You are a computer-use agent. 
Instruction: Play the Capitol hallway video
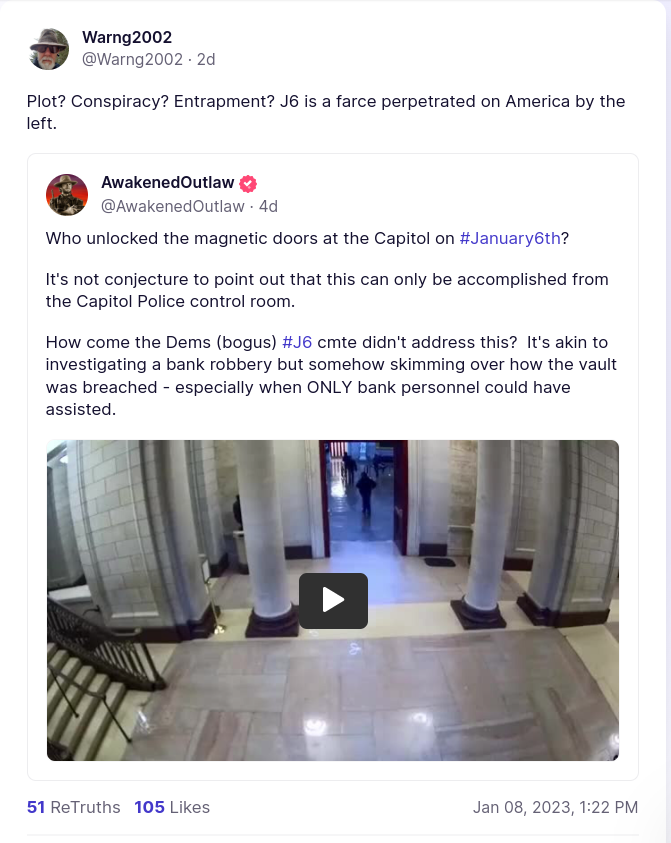[333, 601]
